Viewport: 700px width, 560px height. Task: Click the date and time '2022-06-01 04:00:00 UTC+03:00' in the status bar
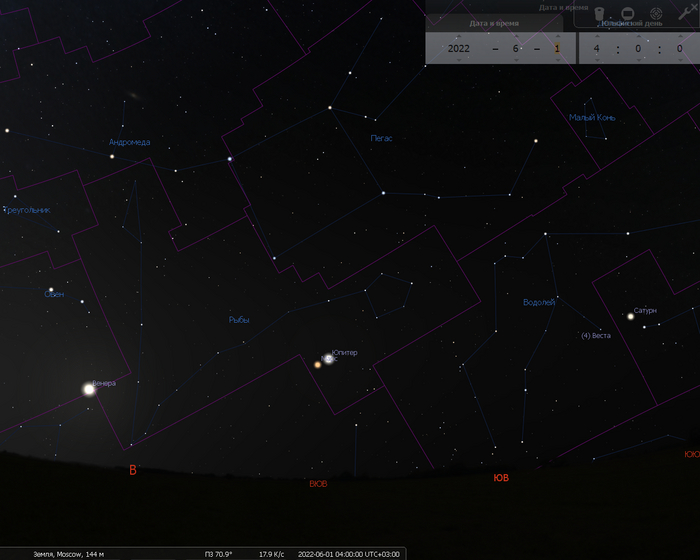pos(349,554)
